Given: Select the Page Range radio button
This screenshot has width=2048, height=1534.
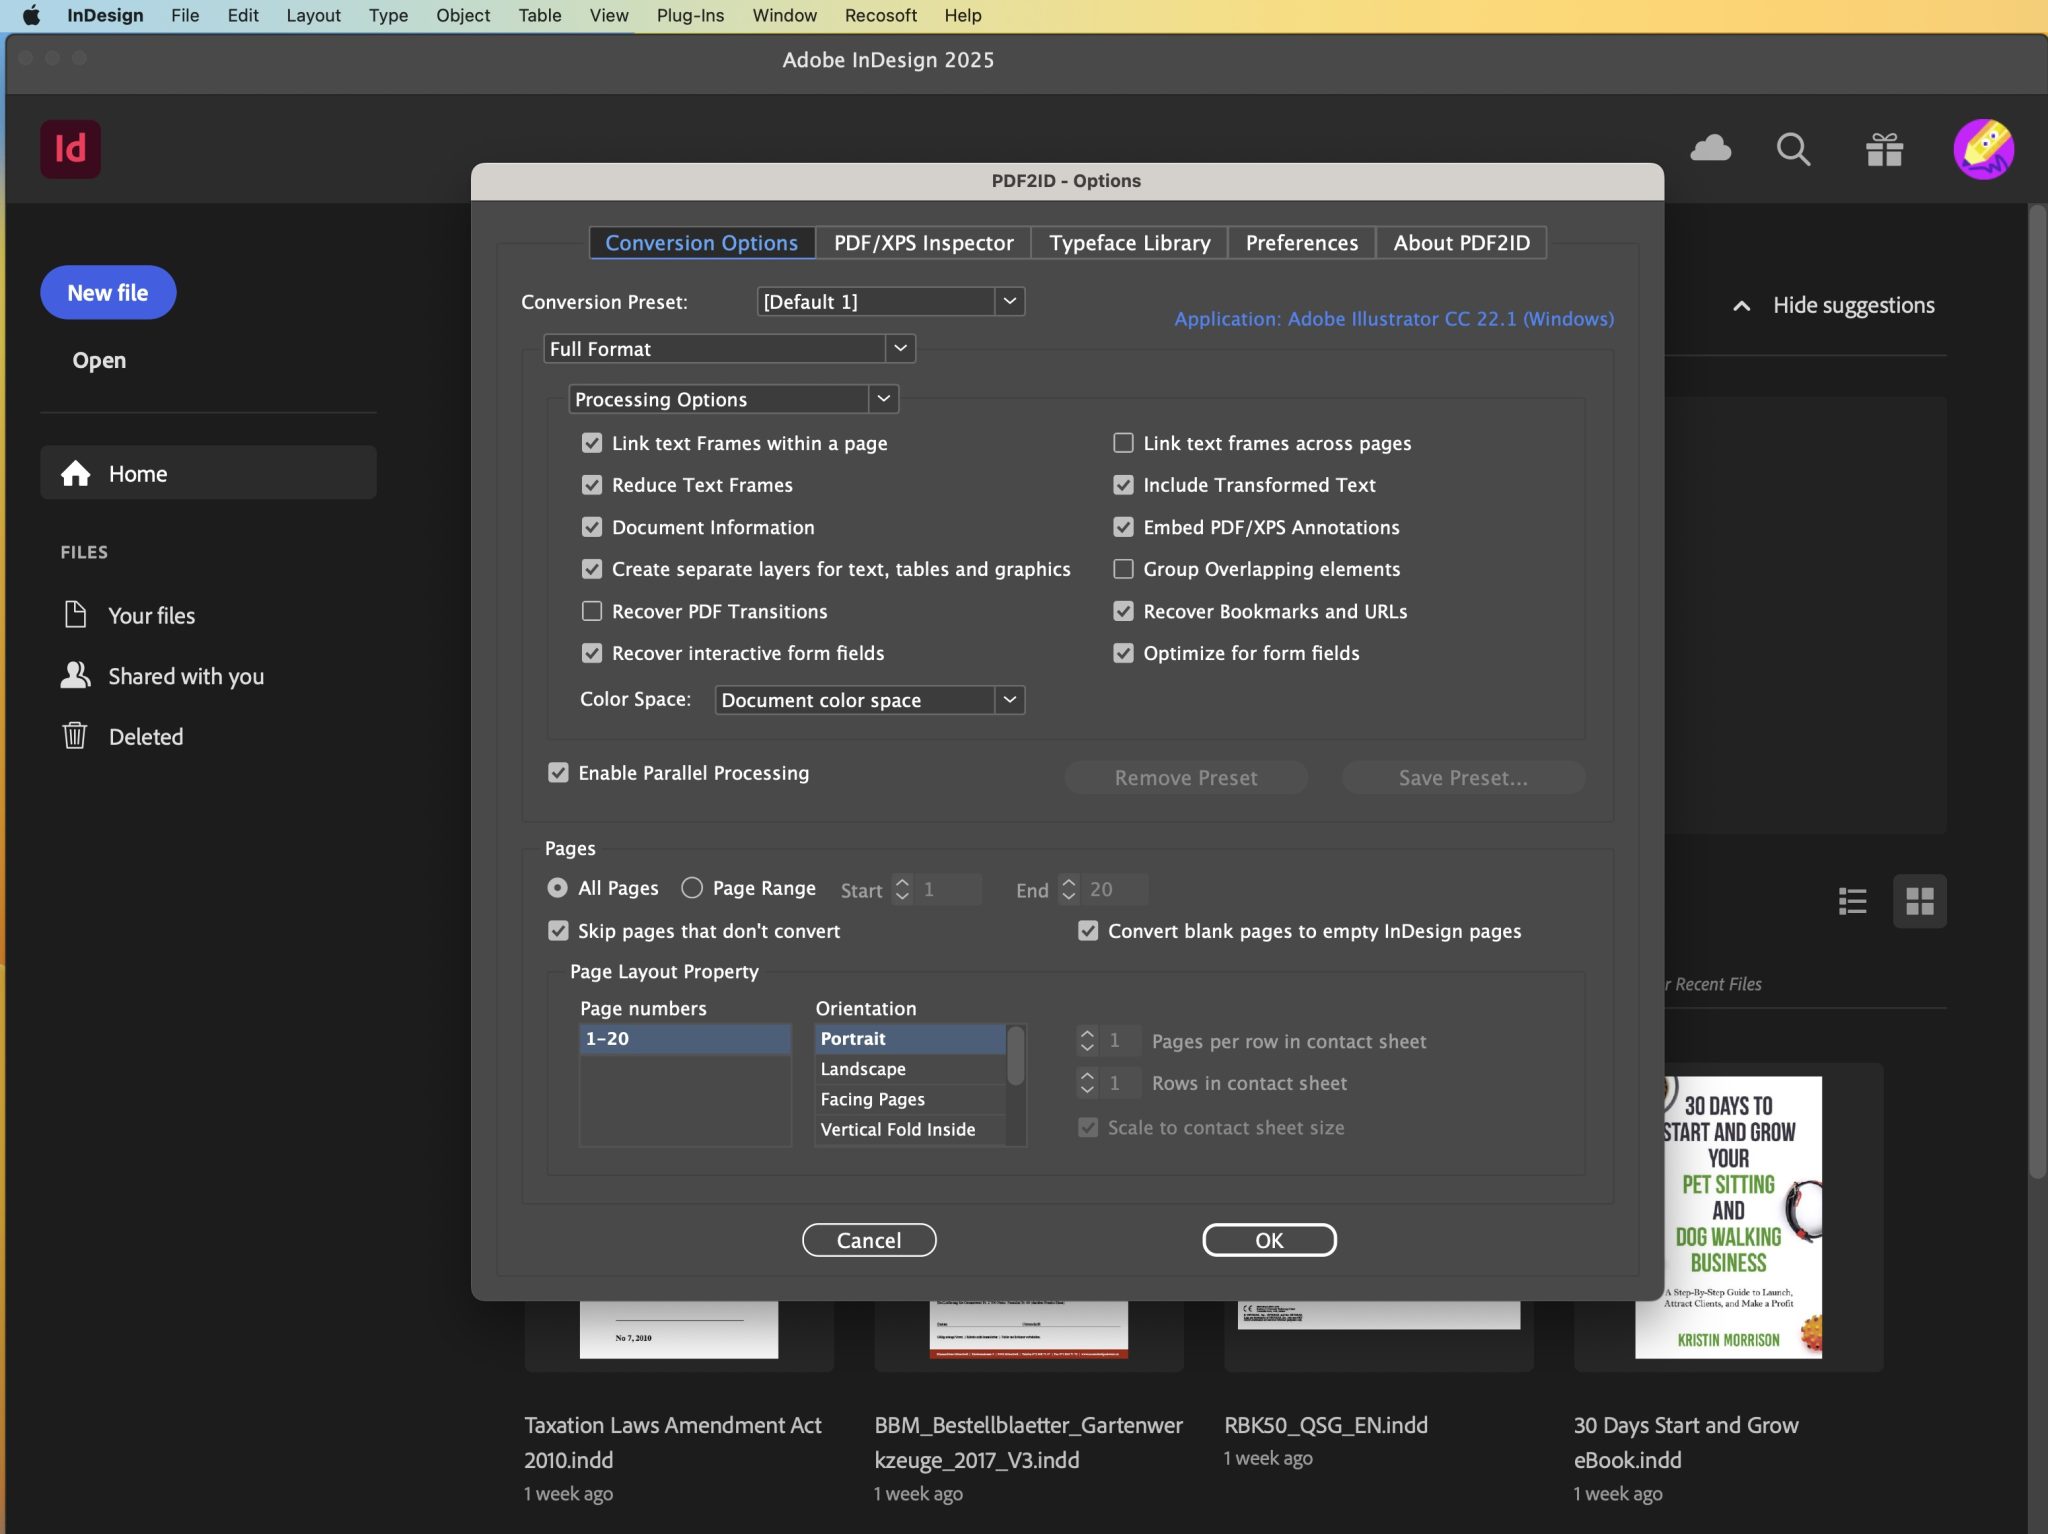Looking at the screenshot, I should point(691,888).
